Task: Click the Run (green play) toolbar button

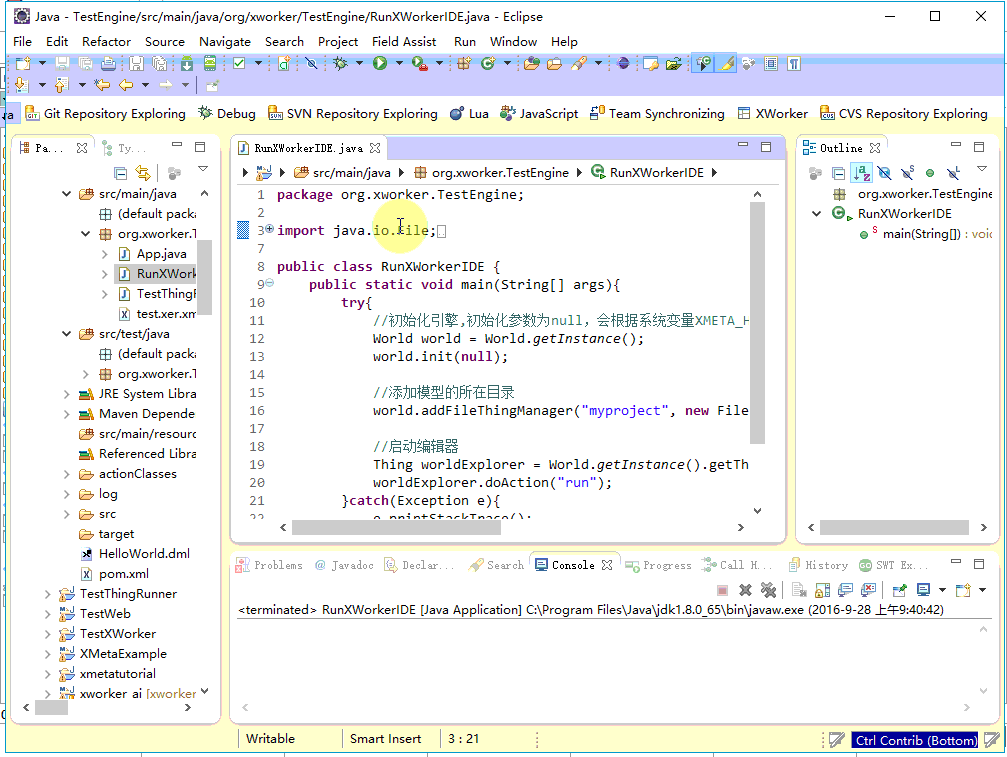Action: [x=380, y=63]
